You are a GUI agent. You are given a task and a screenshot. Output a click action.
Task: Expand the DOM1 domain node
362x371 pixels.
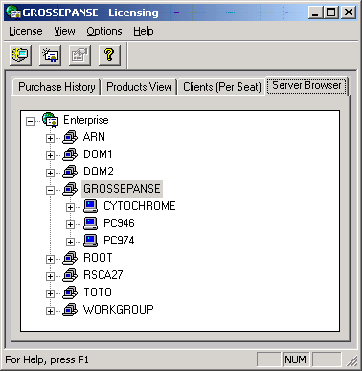click(x=50, y=156)
